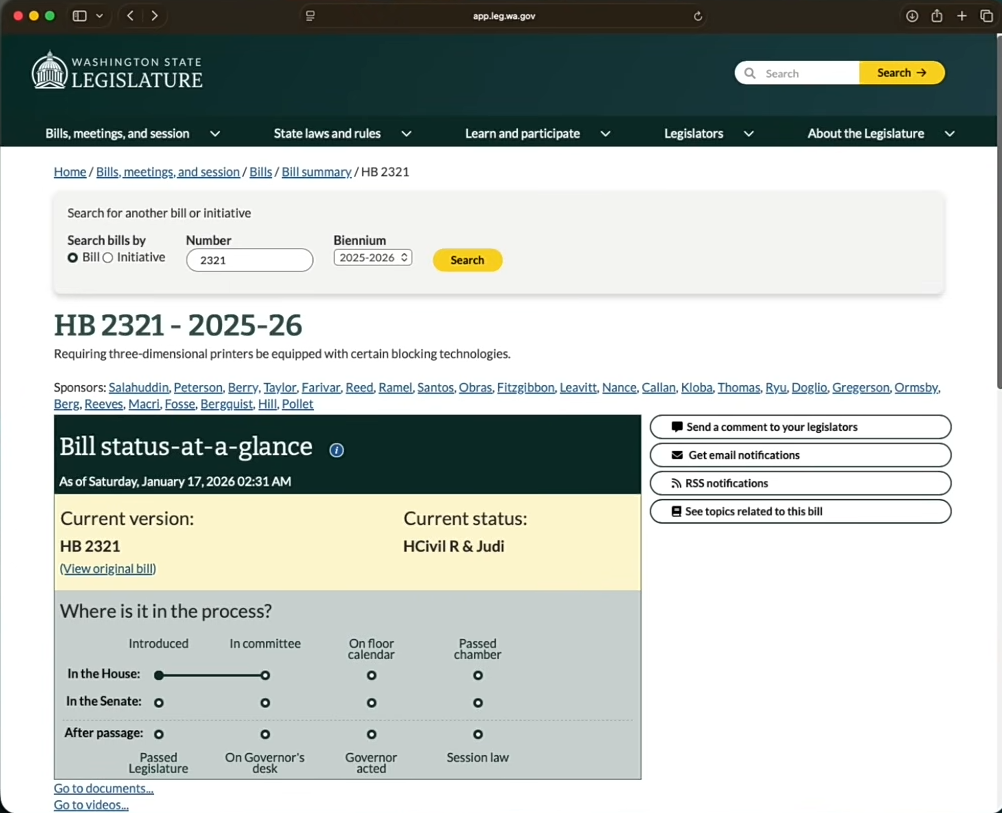The width and height of the screenshot is (1003, 813).
Task: Click the Bill summary breadcrumb link
Action: (317, 171)
